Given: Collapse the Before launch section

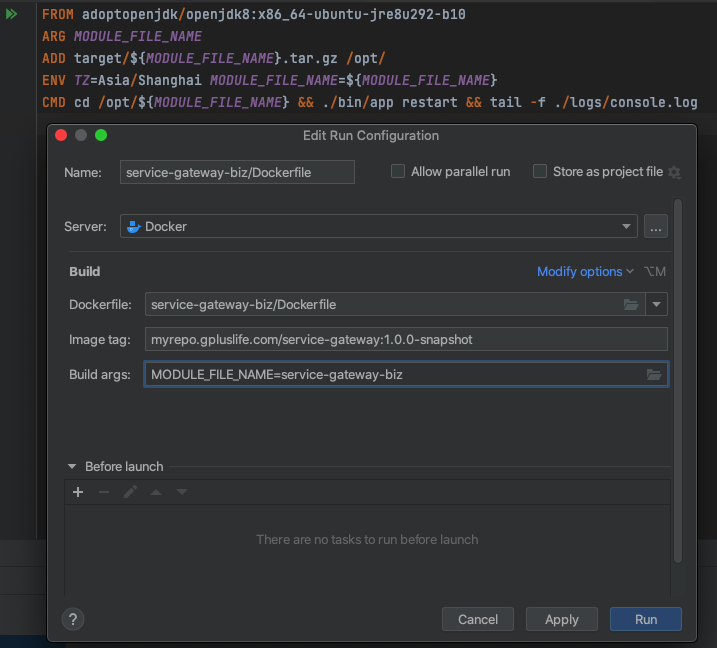Looking at the screenshot, I should [72, 466].
